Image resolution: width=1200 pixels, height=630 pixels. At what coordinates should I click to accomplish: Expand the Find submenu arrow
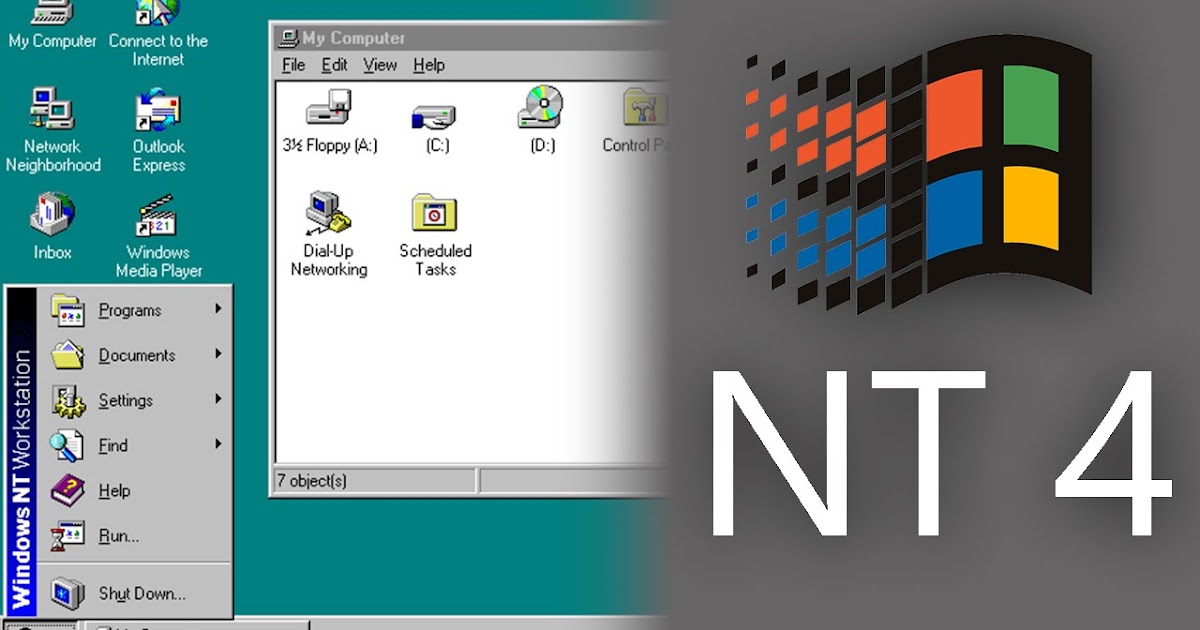point(217,444)
